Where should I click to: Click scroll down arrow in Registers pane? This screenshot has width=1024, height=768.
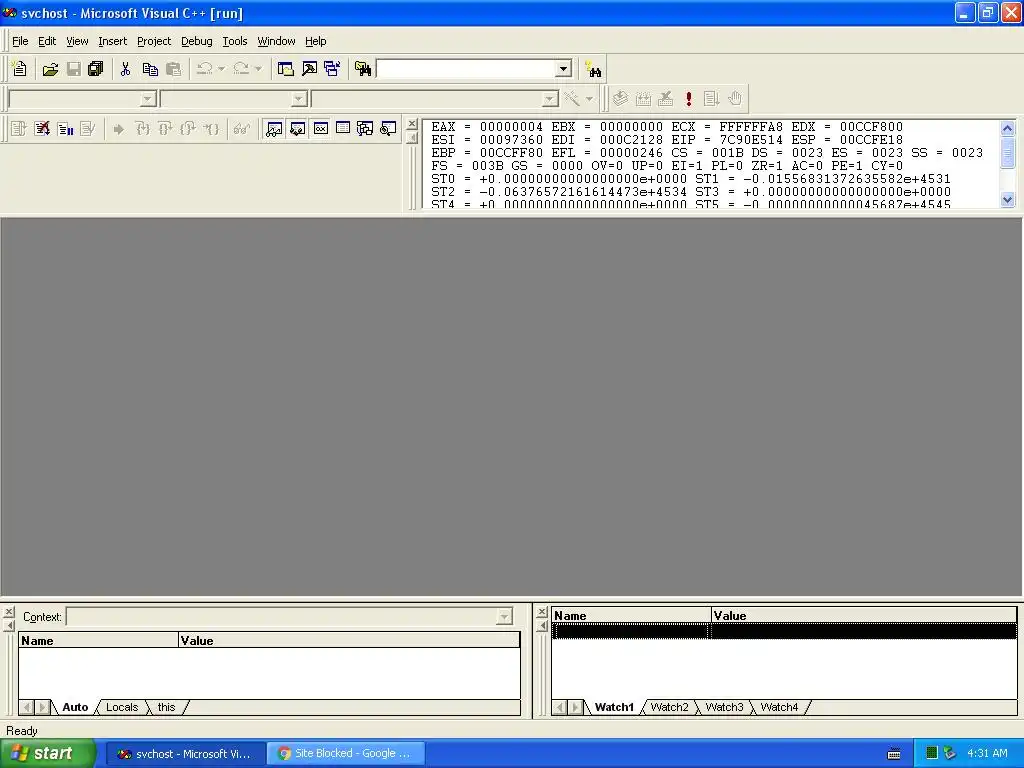point(1007,200)
